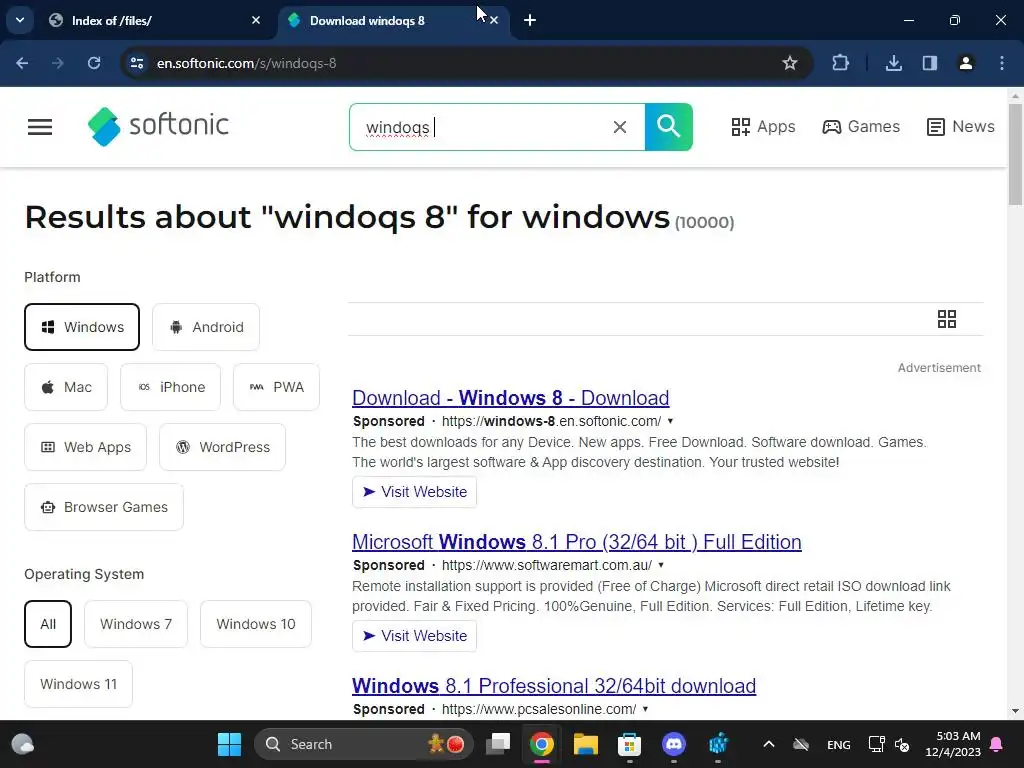Open the clock showing 5:03 AM

pyautogui.click(x=953, y=744)
